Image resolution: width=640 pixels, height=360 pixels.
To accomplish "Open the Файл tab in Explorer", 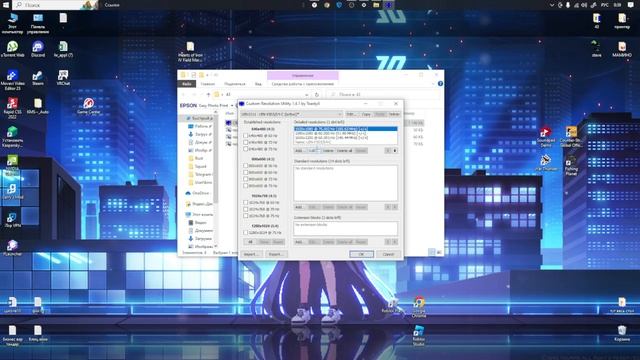I will click(x=187, y=84).
